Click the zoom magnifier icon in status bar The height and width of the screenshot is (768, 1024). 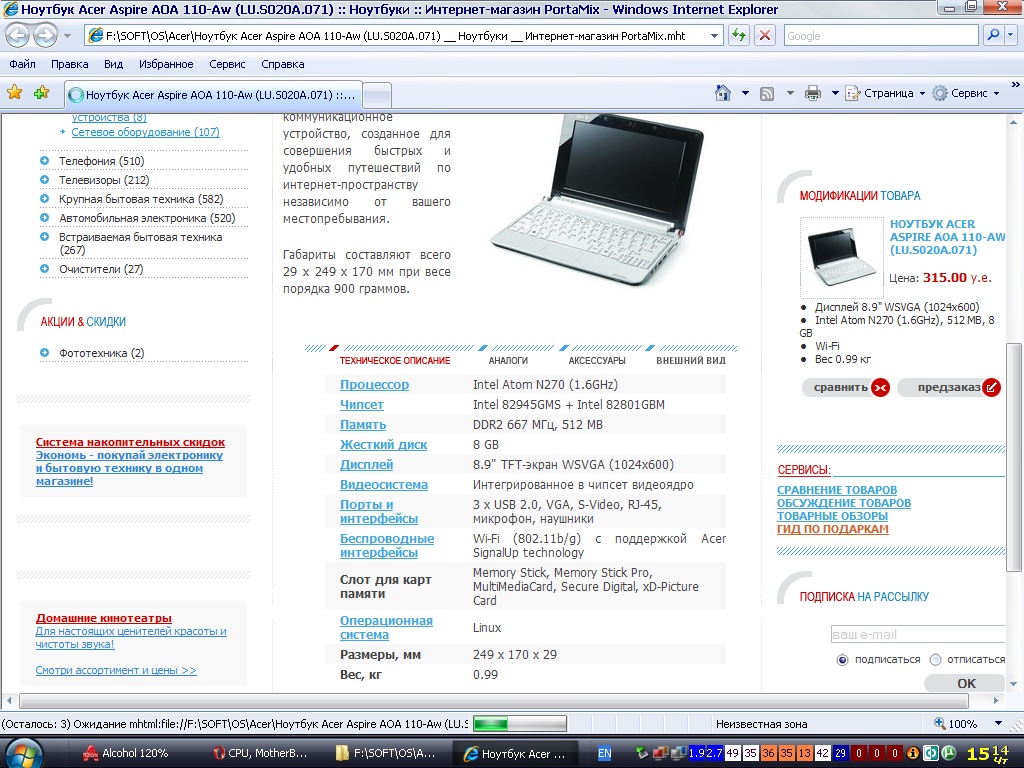click(x=940, y=724)
